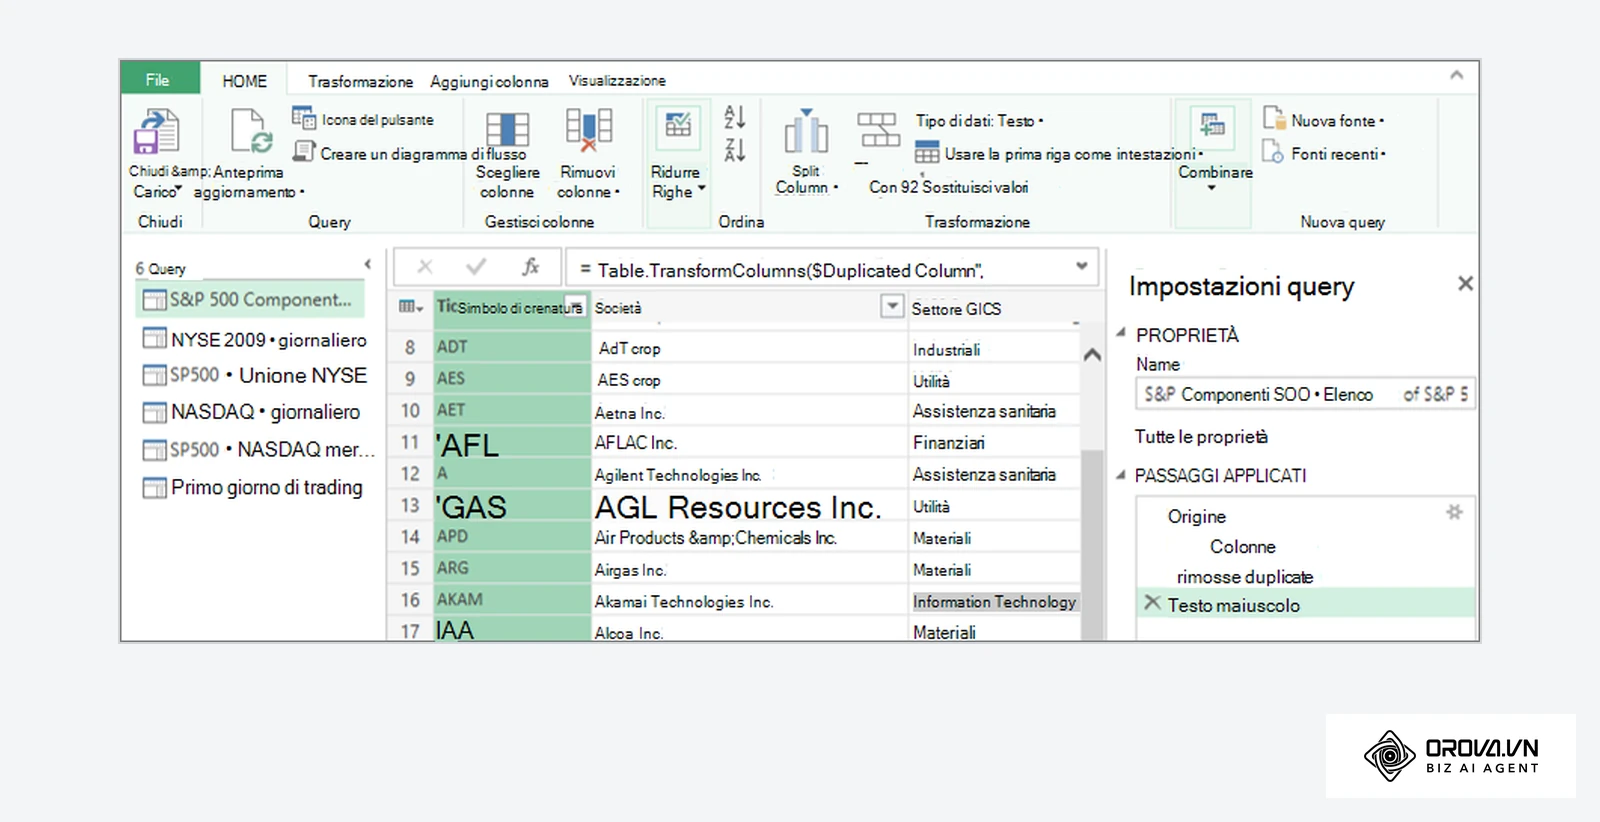The height and width of the screenshot is (822, 1600).
Task: Sort descending with the Z-A icon
Action: click(x=735, y=149)
